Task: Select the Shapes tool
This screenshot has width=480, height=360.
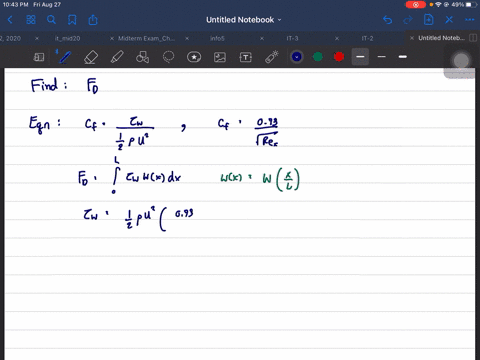Action: (x=142, y=57)
